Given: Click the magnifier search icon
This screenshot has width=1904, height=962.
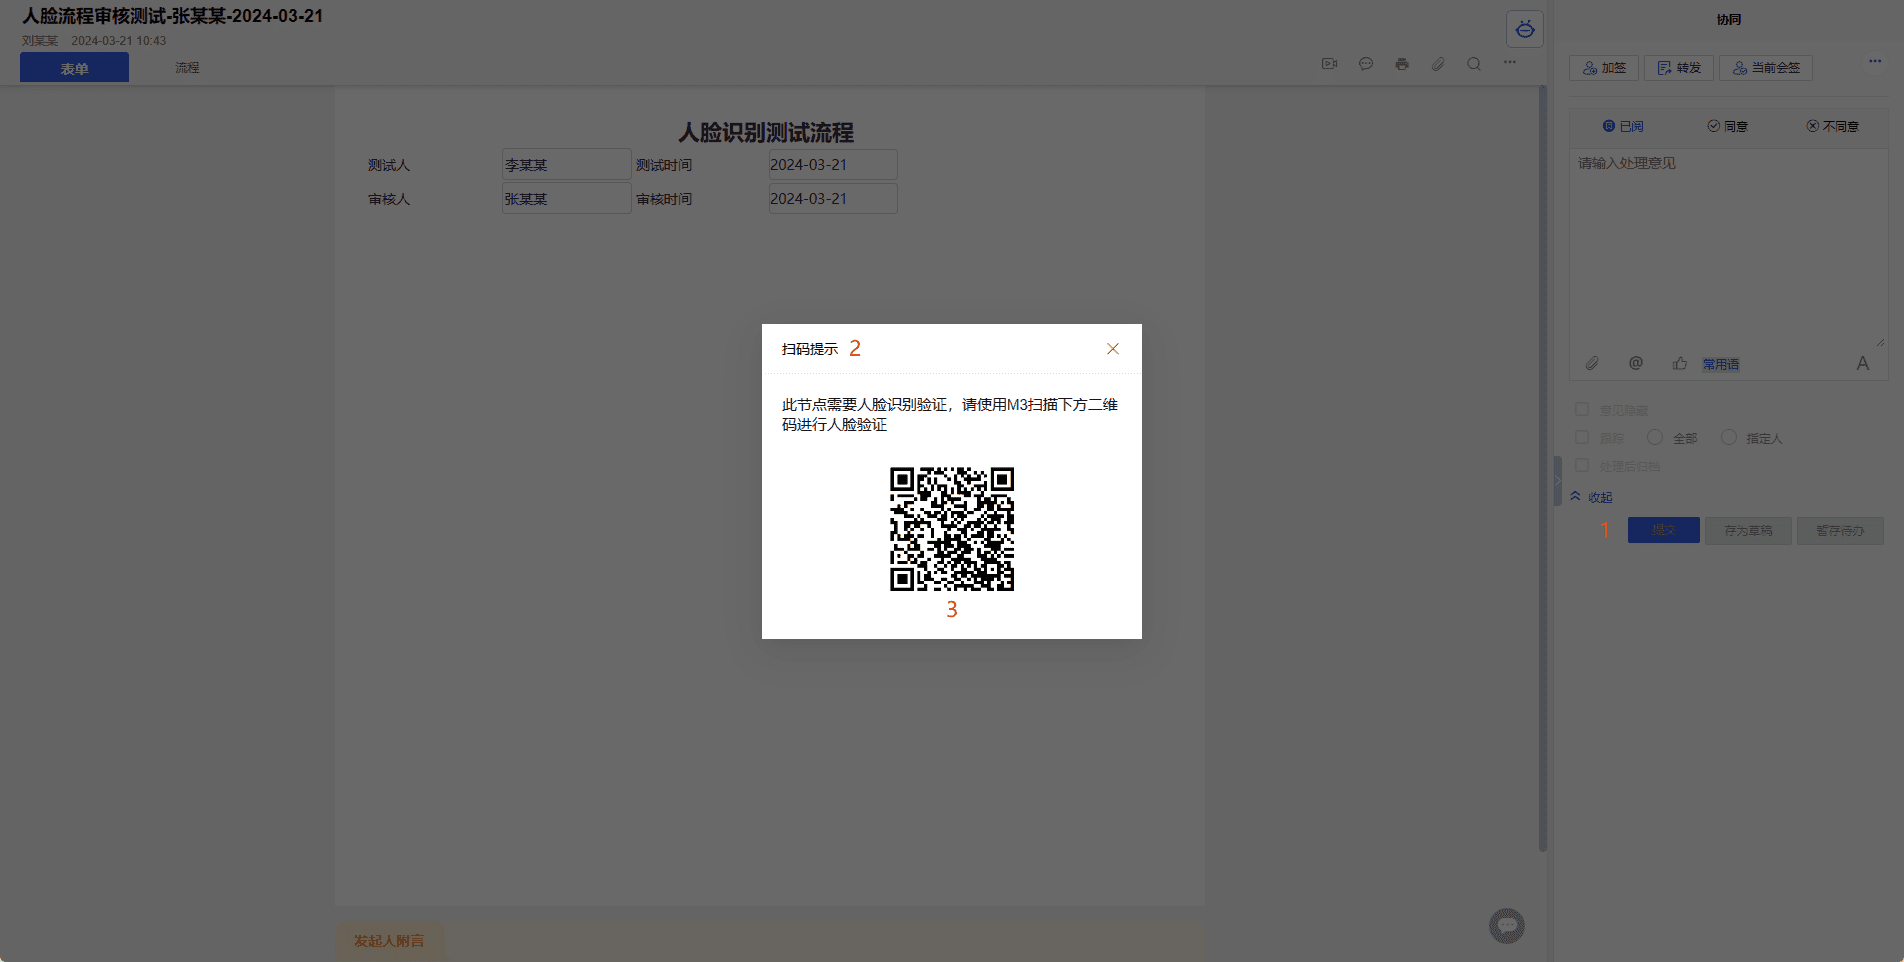Looking at the screenshot, I should pyautogui.click(x=1474, y=64).
